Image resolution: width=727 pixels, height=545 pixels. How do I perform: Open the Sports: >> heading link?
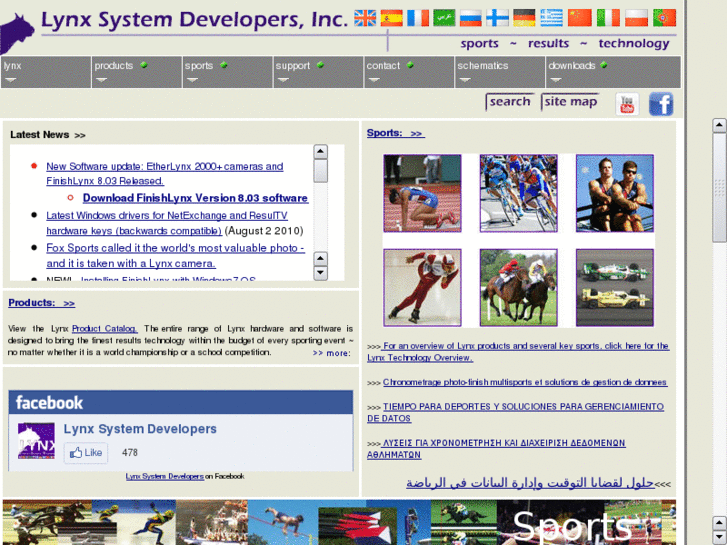395,133
